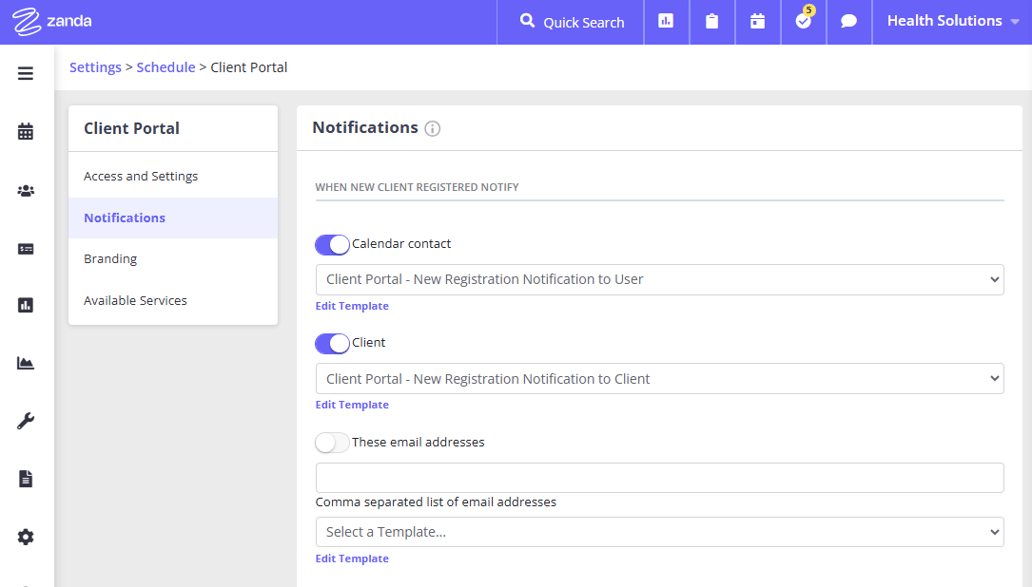Open the tasks icon showing 5 notifications
1032x587 pixels.
pyautogui.click(x=803, y=21)
